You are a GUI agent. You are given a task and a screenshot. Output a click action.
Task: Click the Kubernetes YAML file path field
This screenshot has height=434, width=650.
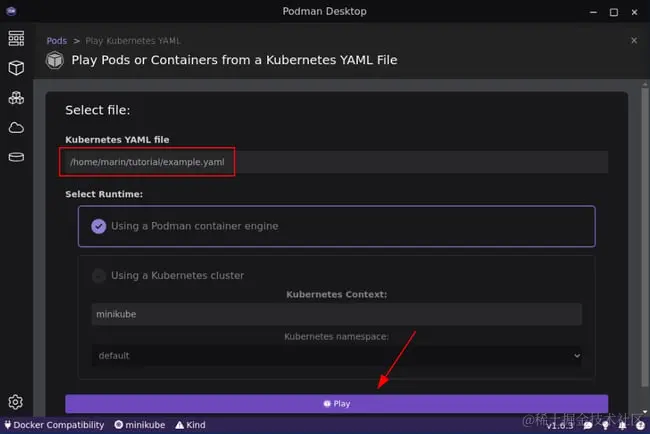[x=336, y=162]
